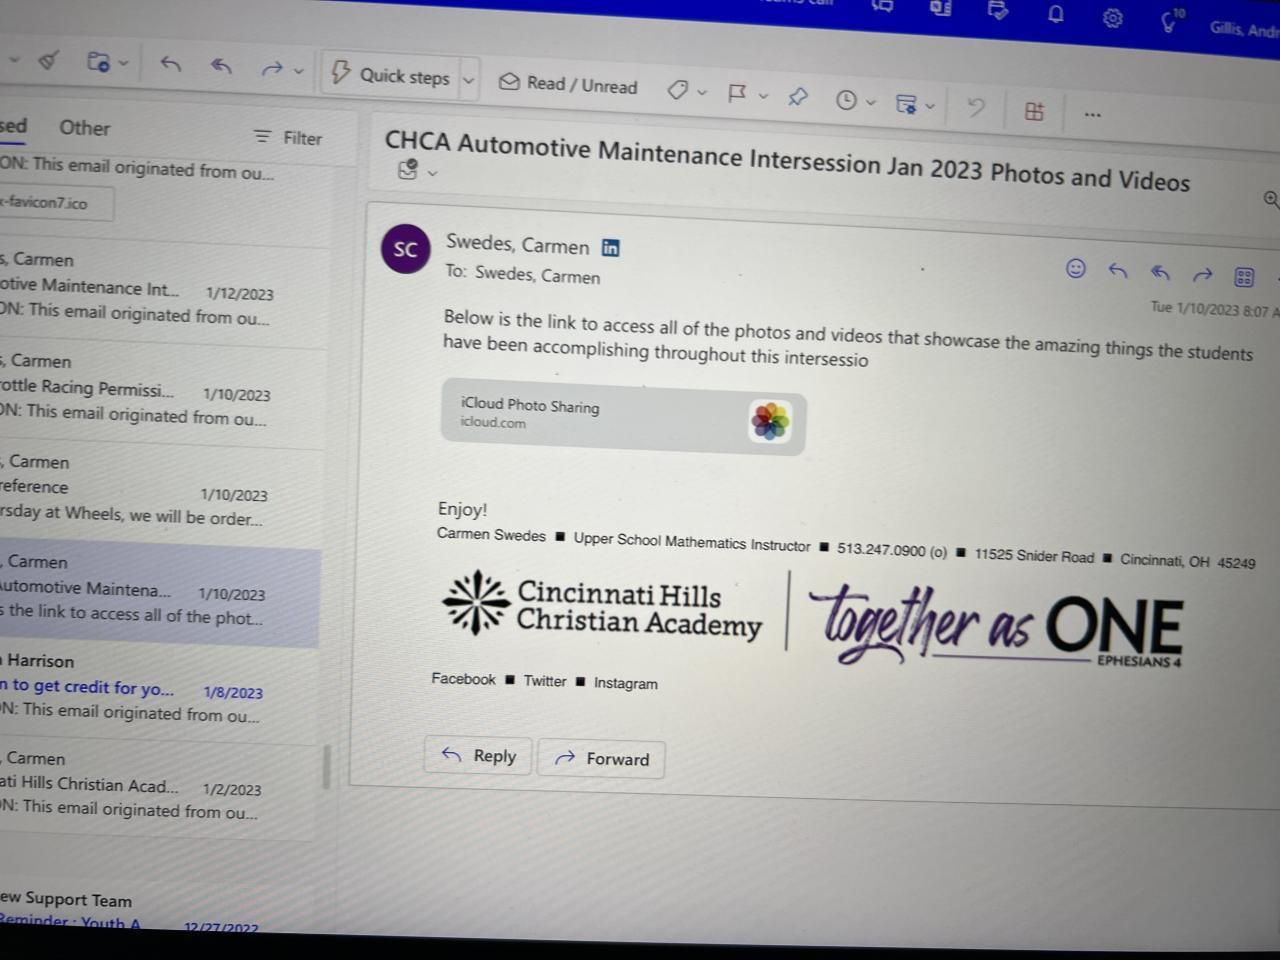Expand the dropdown arrow below the subject
The height and width of the screenshot is (960, 1280).
[432, 172]
